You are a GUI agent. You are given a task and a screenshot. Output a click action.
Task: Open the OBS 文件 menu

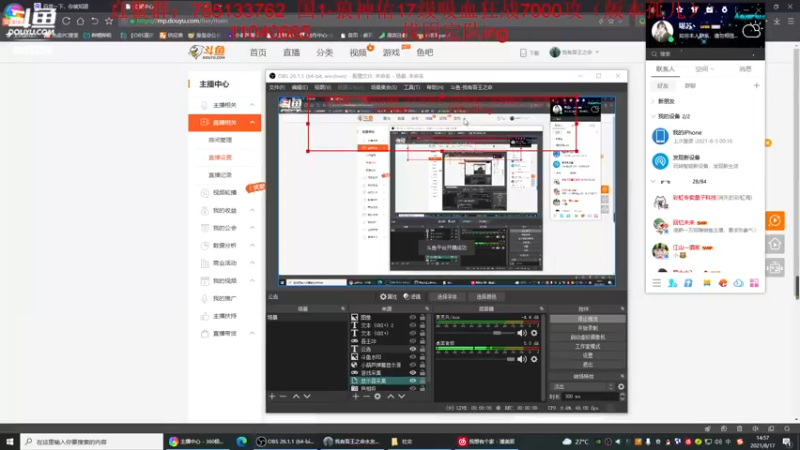tap(277, 87)
